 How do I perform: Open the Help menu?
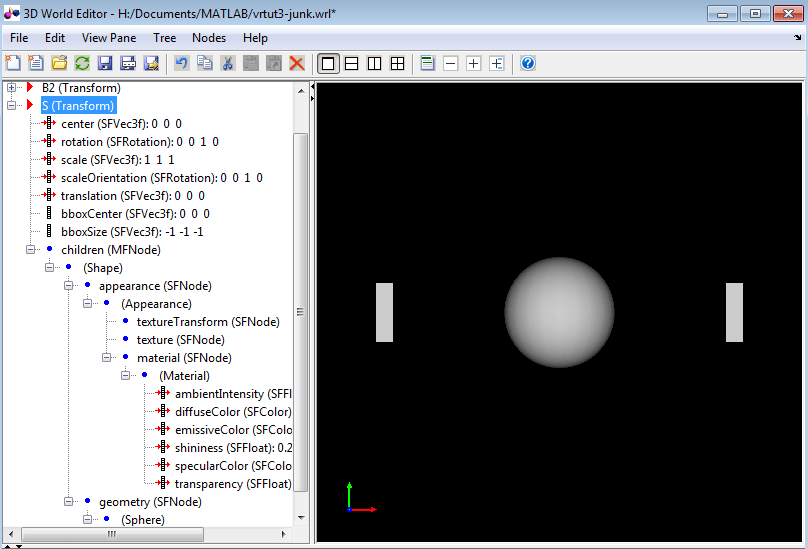point(255,38)
